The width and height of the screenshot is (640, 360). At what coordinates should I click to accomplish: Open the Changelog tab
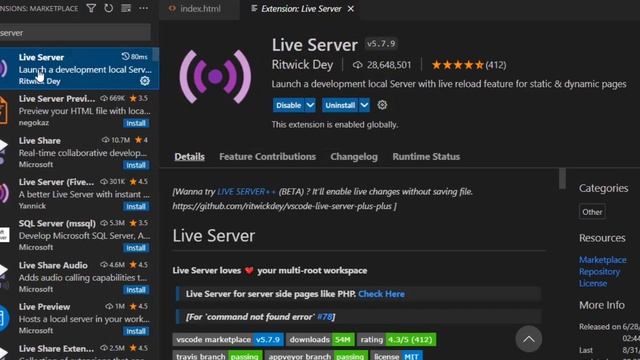[354, 156]
